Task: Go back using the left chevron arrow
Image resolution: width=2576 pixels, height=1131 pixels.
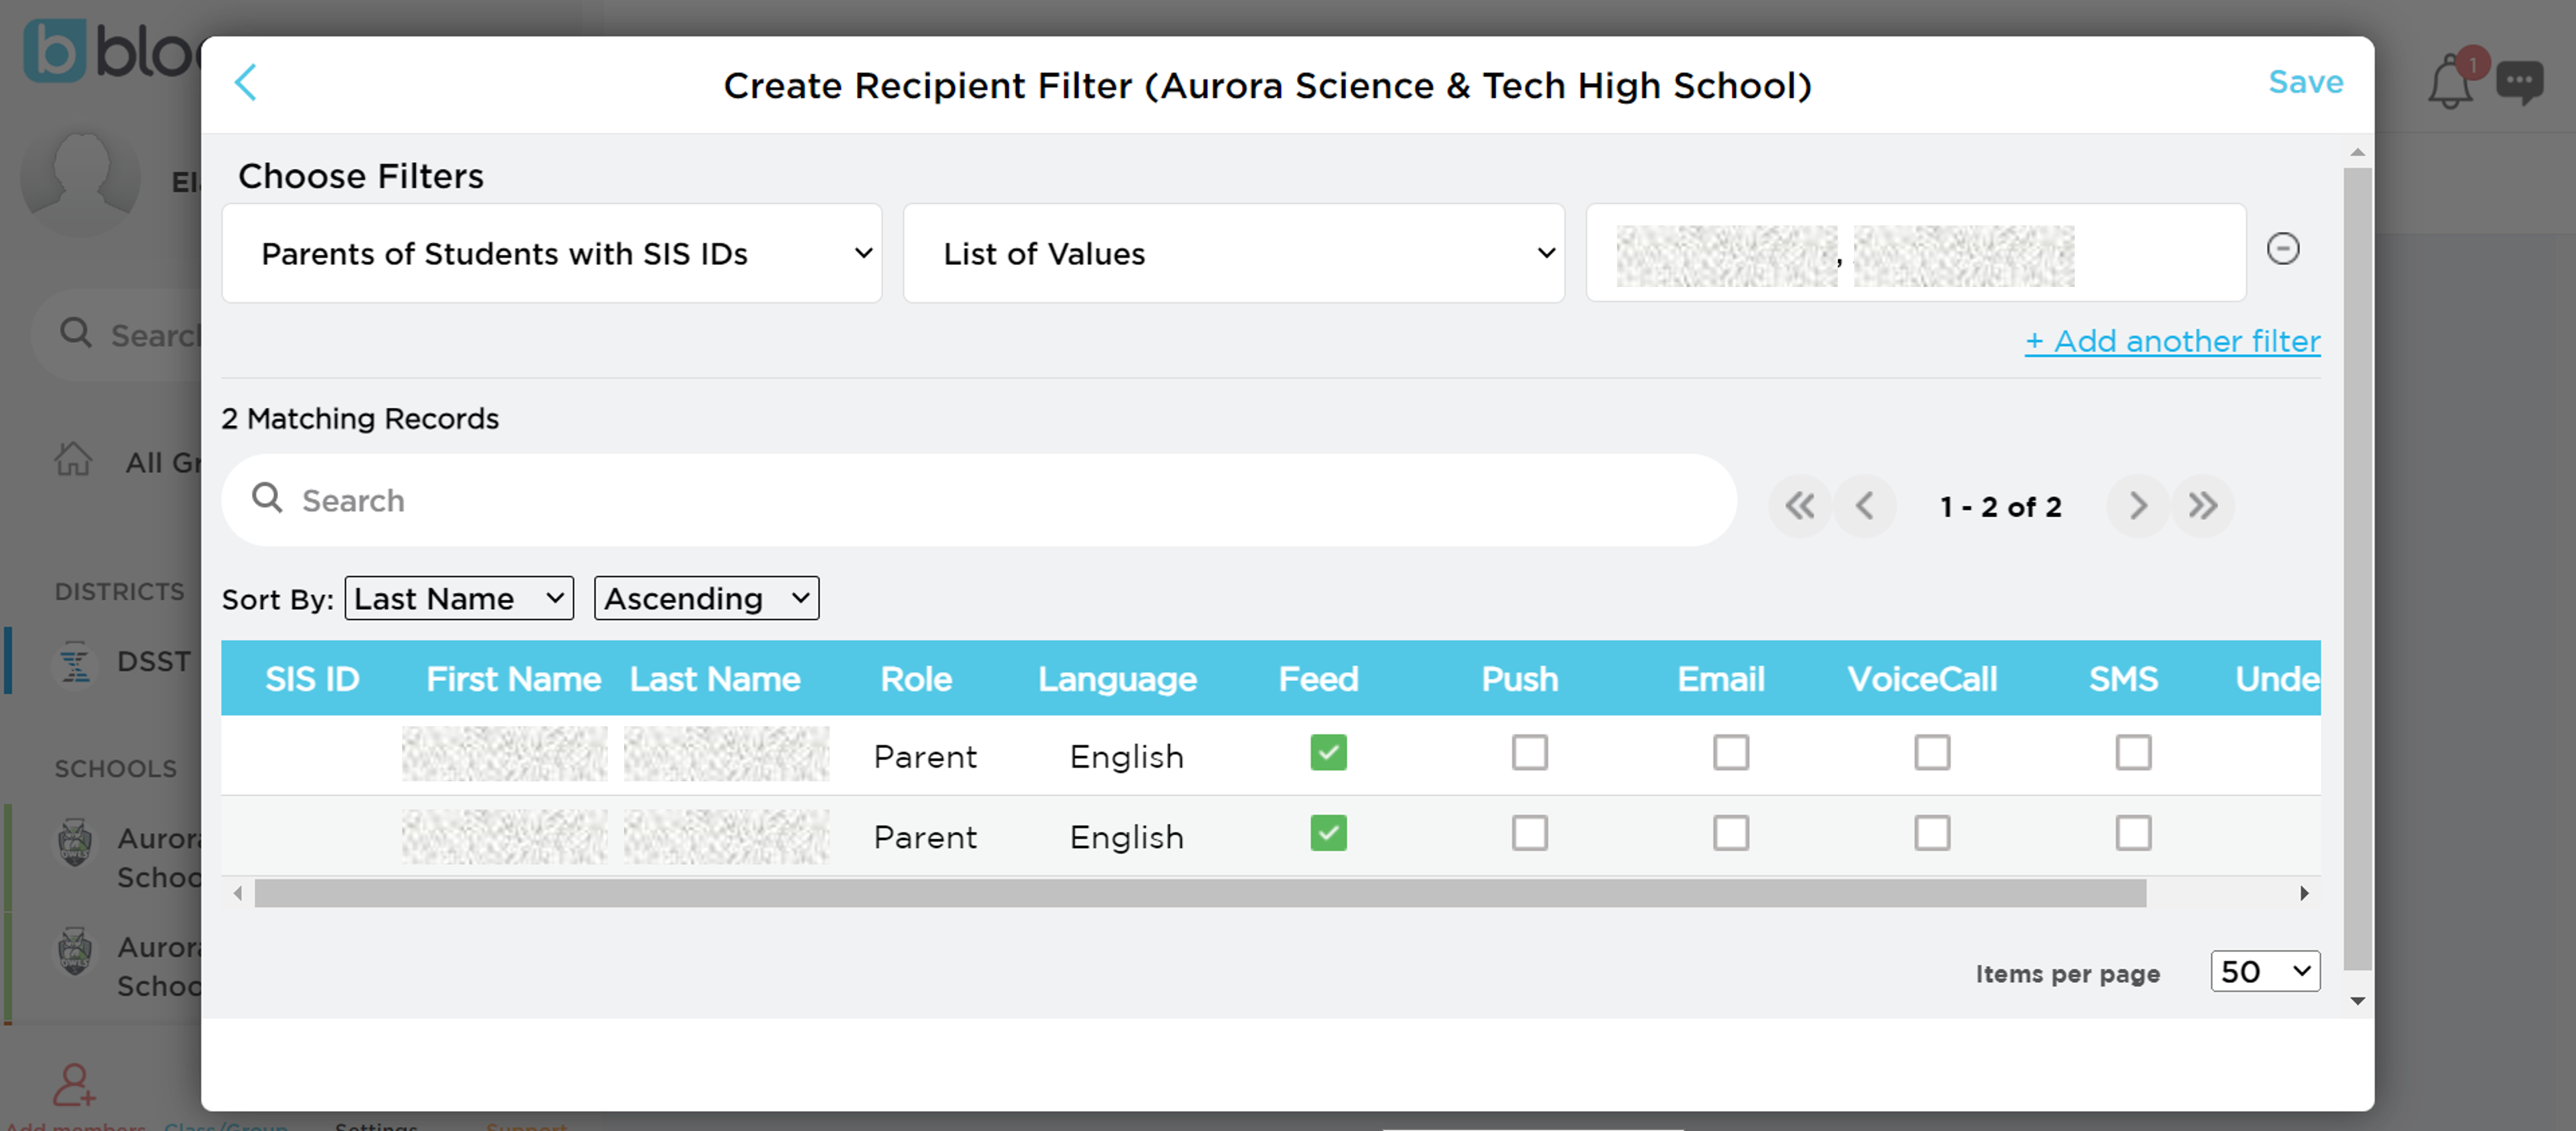Action: [246, 83]
